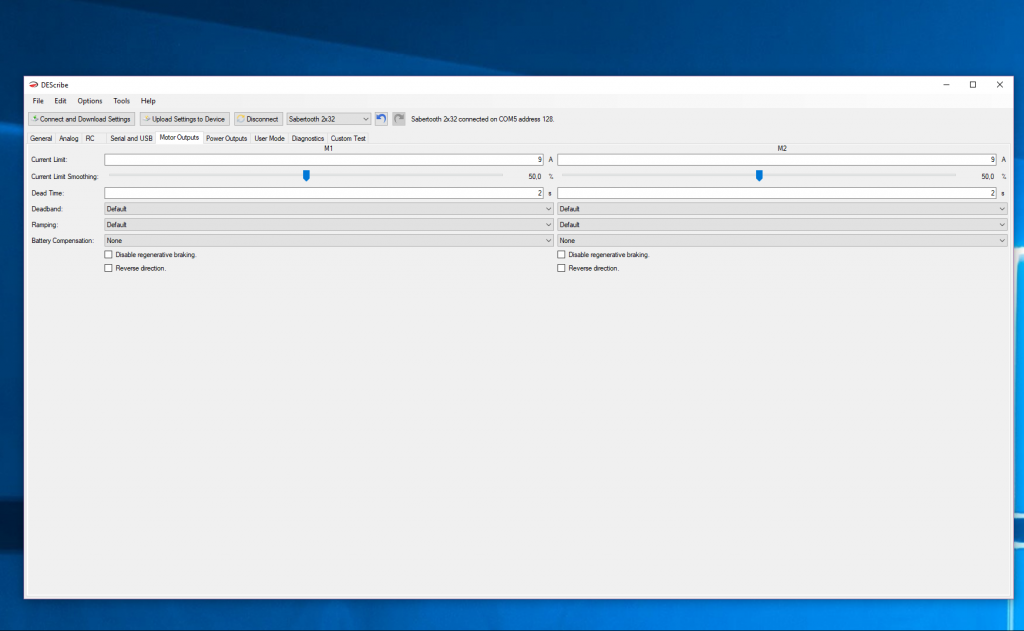Screen dimensions: 1024x631
Task: Minimize the DEScribe window
Action: [946, 85]
